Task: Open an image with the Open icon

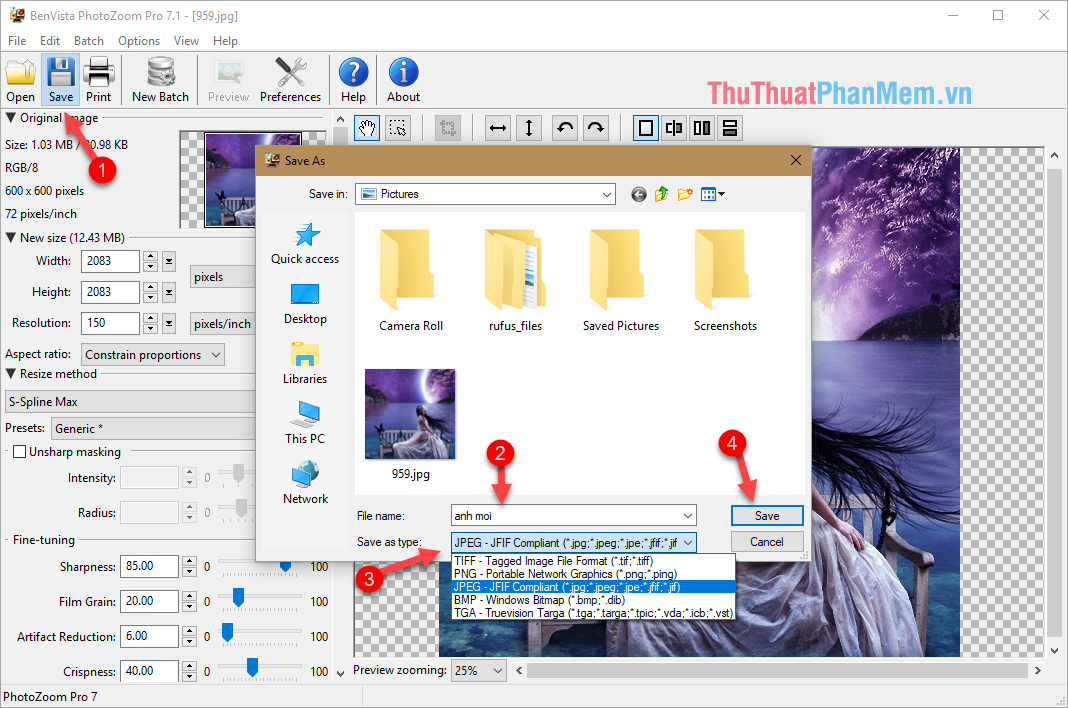Action: 20,80
